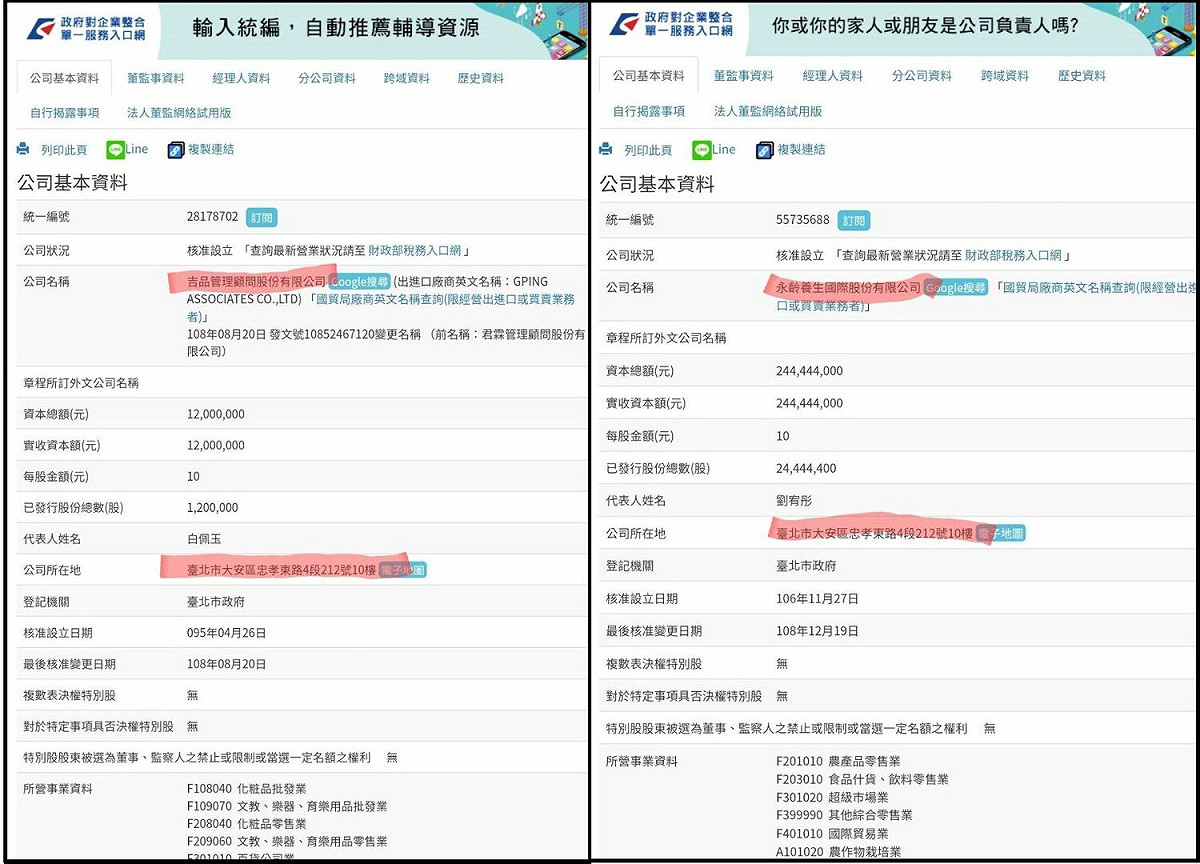Click printer icon in right panel
Image resolution: width=1200 pixels, height=864 pixels.
[x=605, y=149]
